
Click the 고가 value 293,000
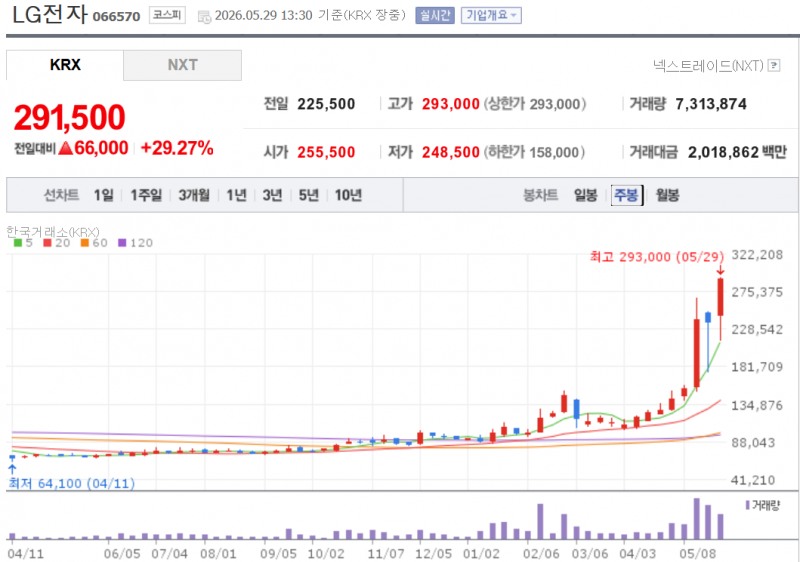(x=451, y=104)
